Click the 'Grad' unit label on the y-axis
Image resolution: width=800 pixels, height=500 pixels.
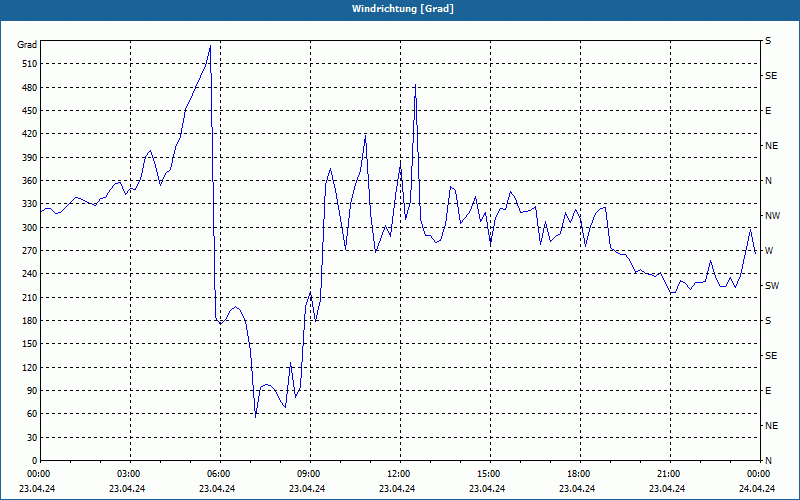tap(27, 45)
